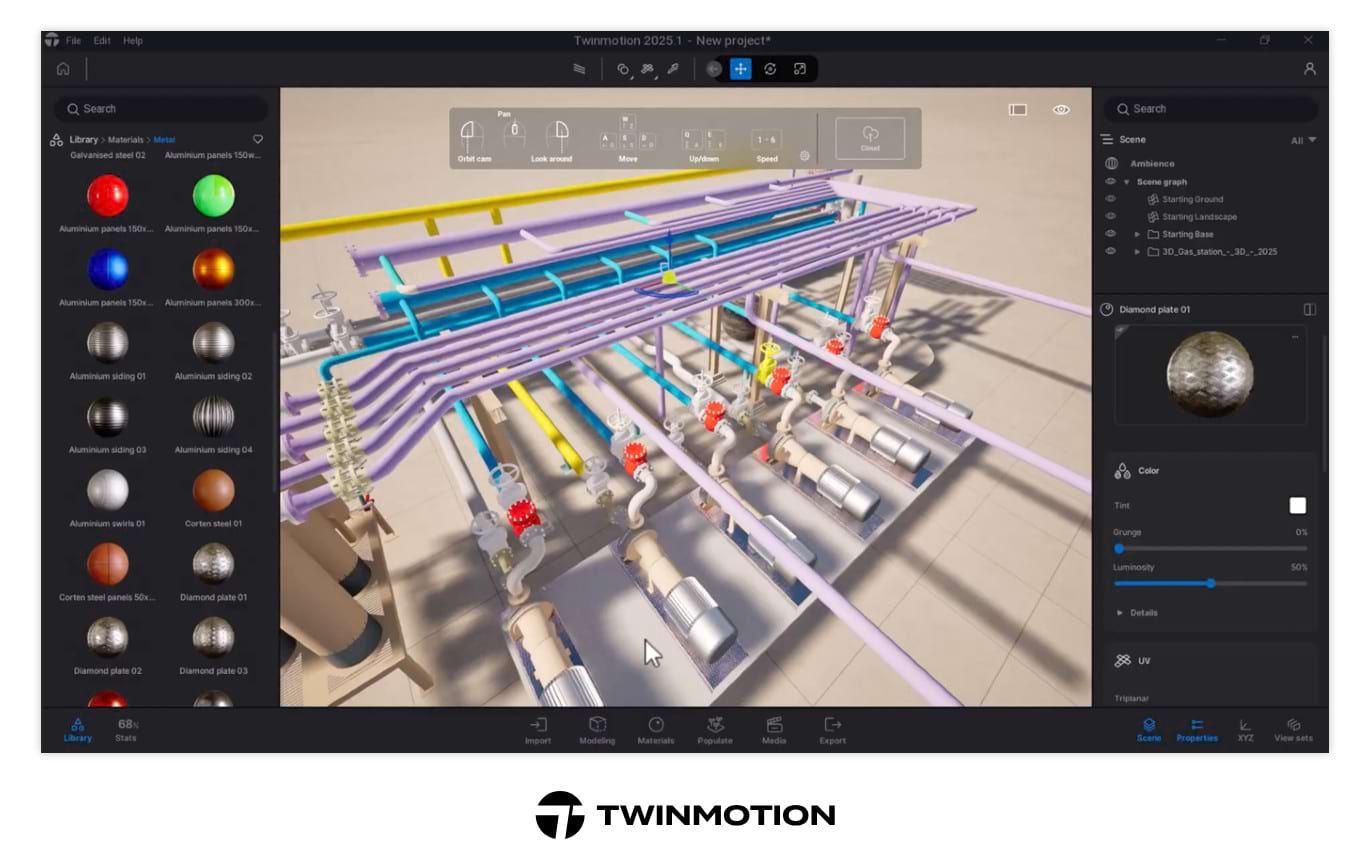Toggle visibility of Starting Ground
1370x860 pixels.
[x=1110, y=199]
